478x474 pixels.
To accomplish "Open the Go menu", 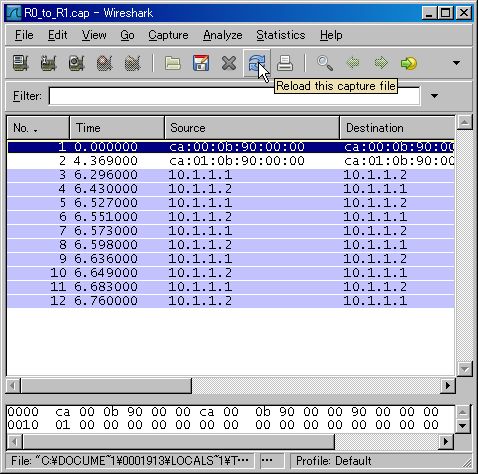I will [127, 35].
